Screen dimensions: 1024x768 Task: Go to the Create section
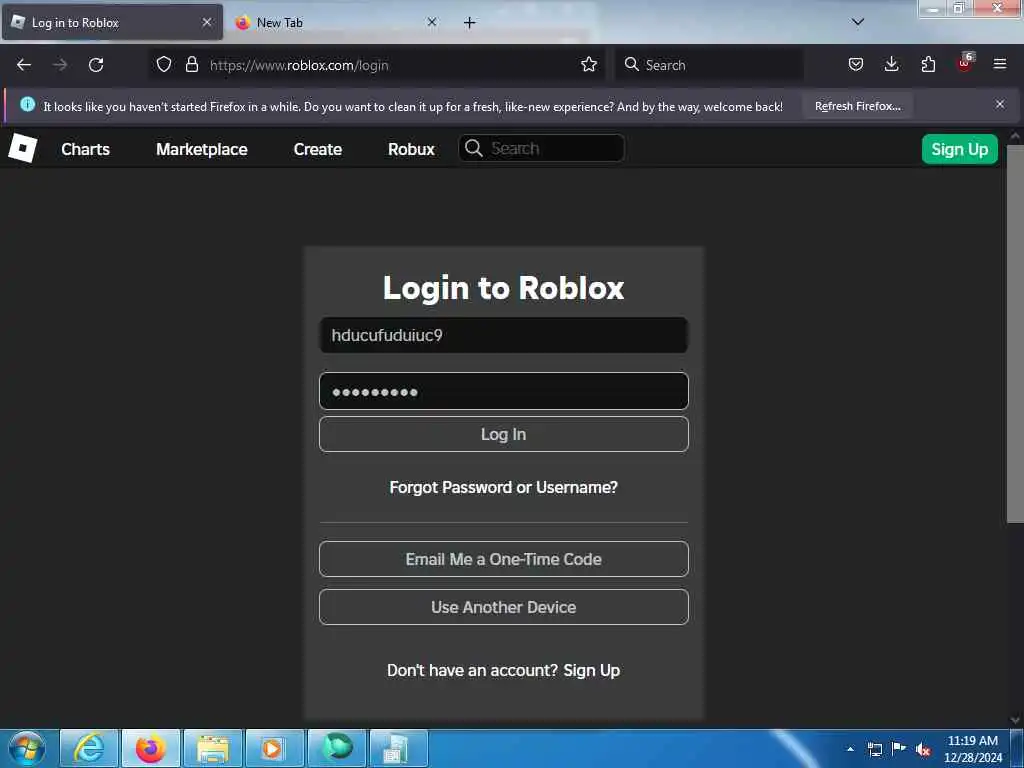(x=318, y=149)
